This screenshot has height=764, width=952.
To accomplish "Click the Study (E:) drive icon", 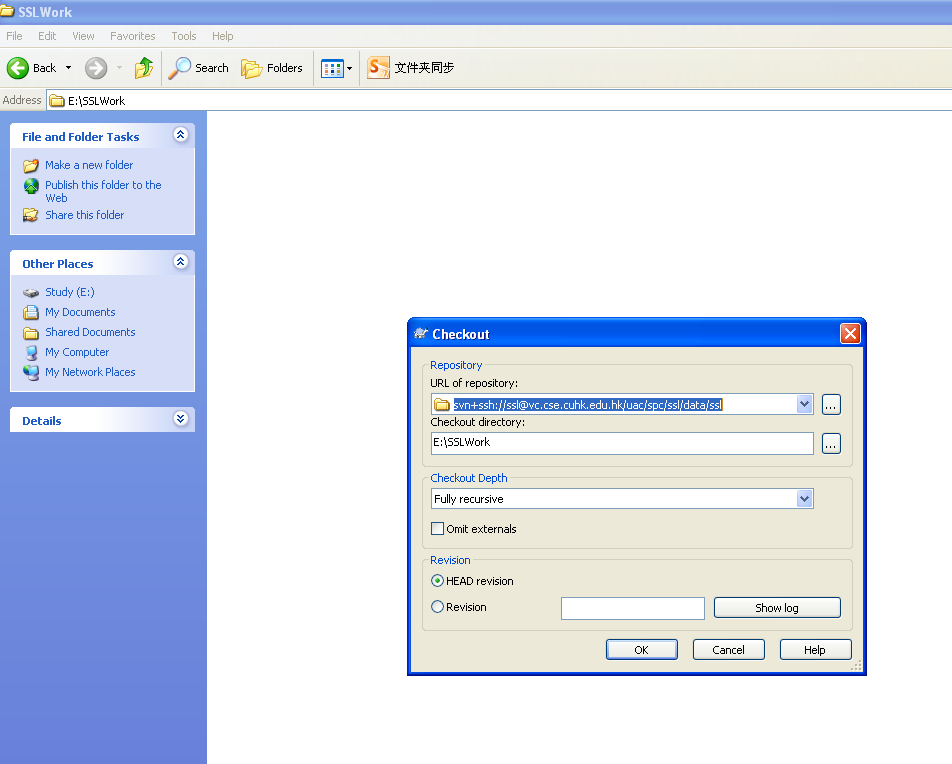I will pyautogui.click(x=31, y=293).
